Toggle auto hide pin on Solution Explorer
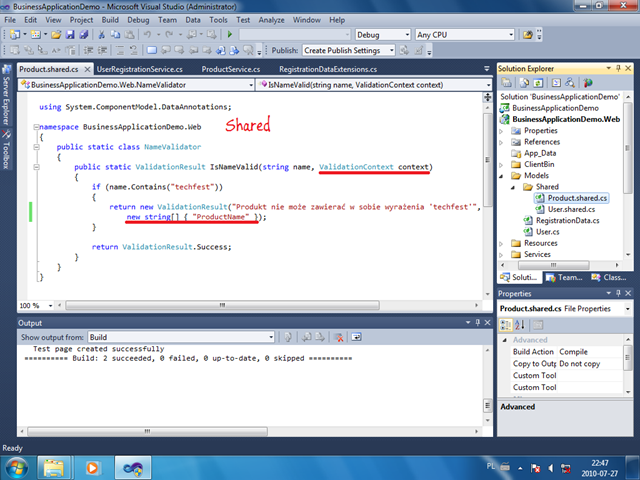 [618, 68]
